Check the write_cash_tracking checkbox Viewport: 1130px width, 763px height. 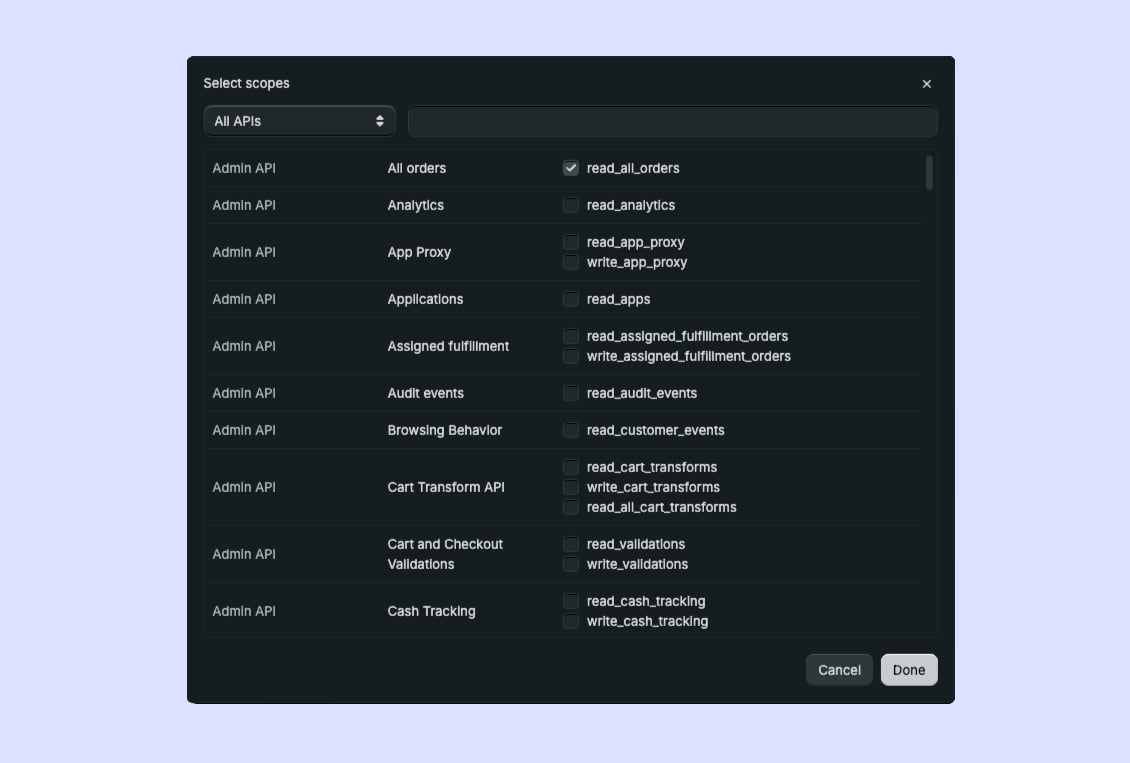[x=571, y=622]
